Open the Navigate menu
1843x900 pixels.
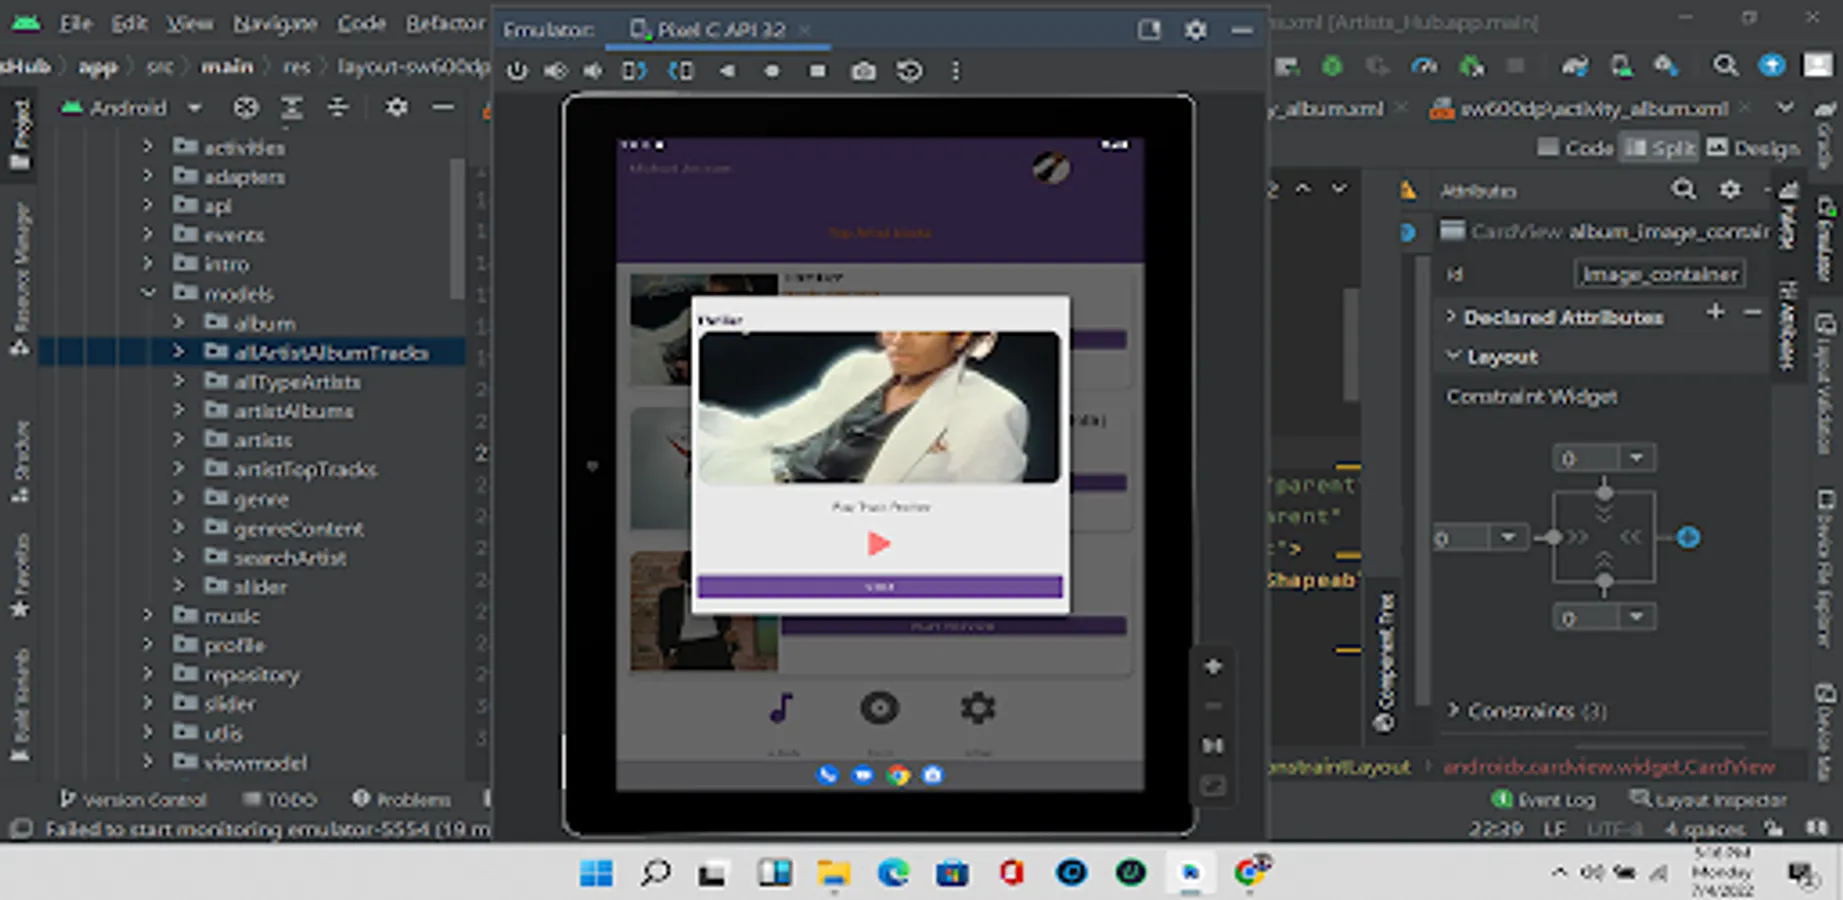click(275, 23)
